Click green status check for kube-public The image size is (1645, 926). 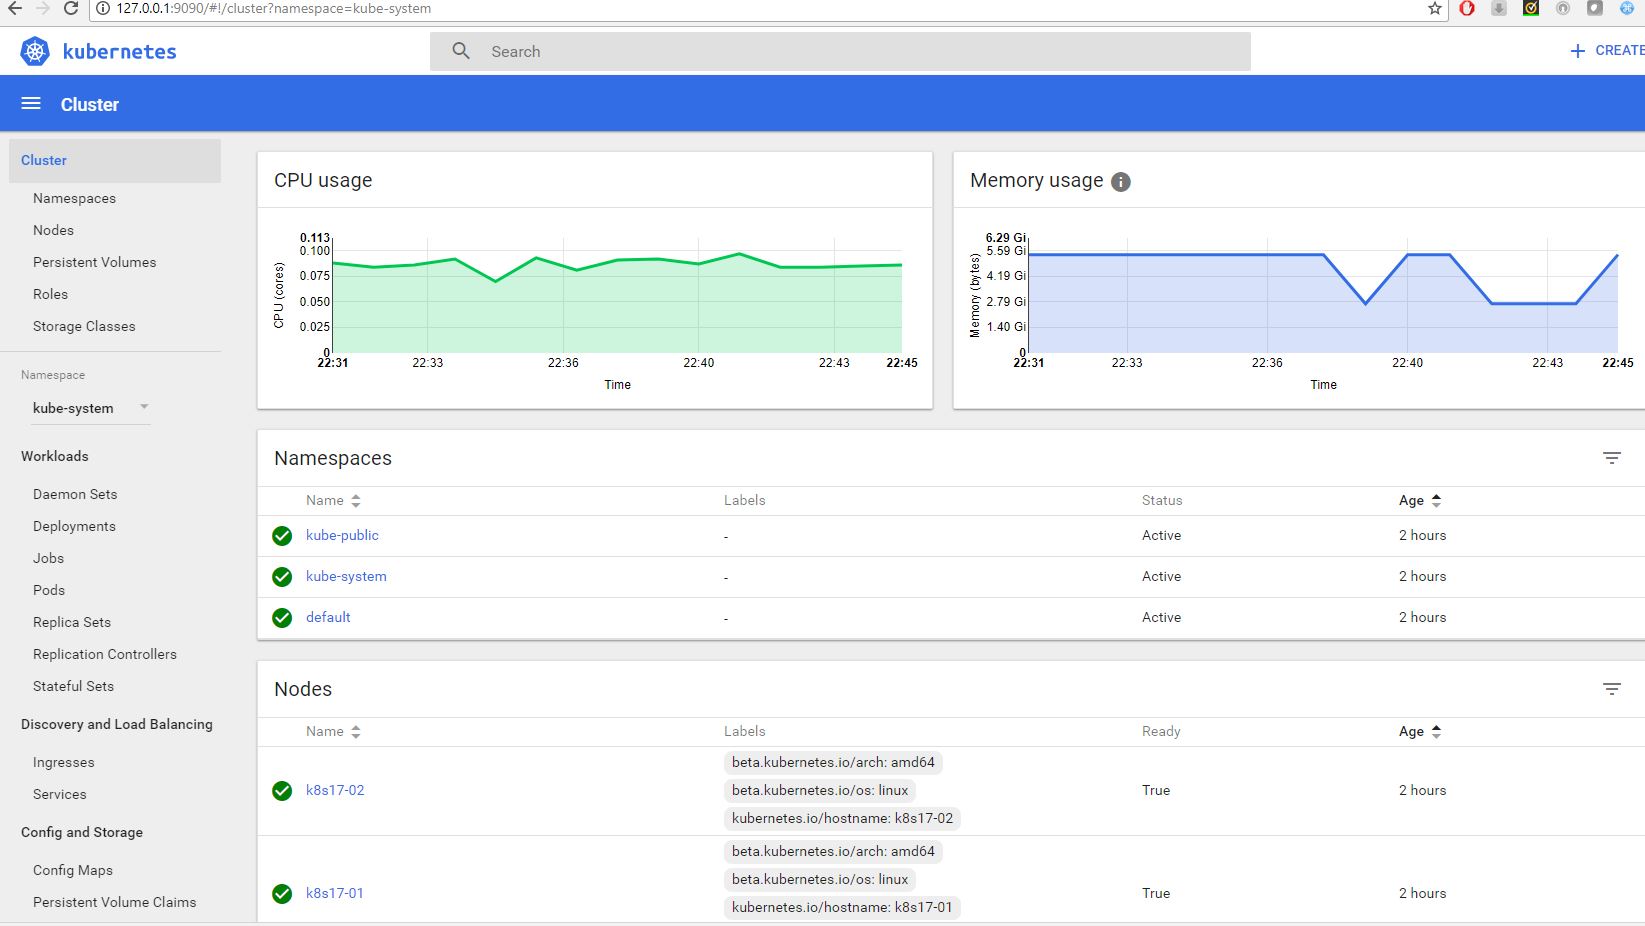(282, 536)
